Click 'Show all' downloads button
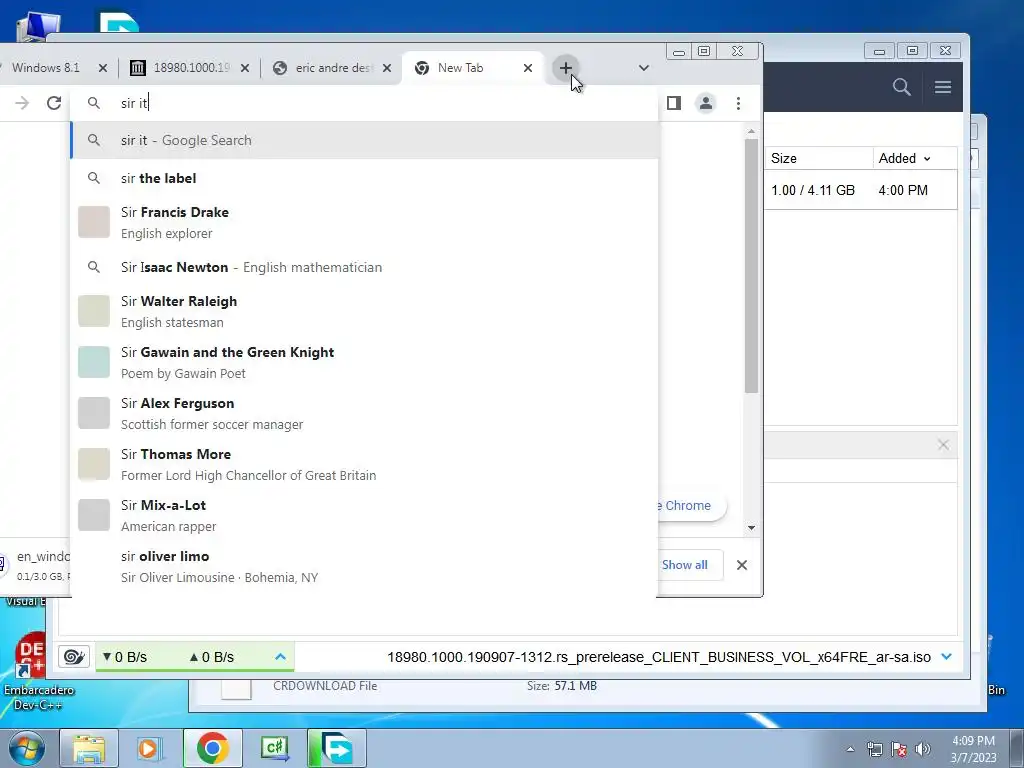This screenshot has height=768, width=1024. click(684, 565)
